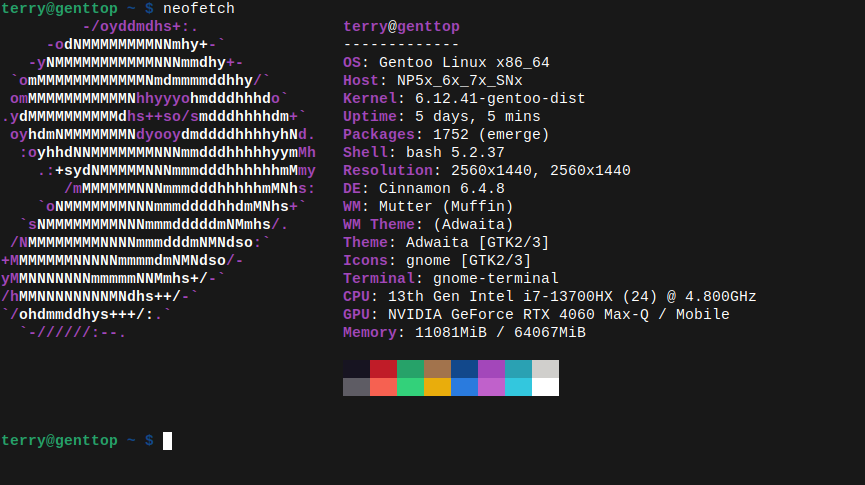Click the DE: Cinnamon 6.4.8 line
The width and height of the screenshot is (865, 485).
424,189
